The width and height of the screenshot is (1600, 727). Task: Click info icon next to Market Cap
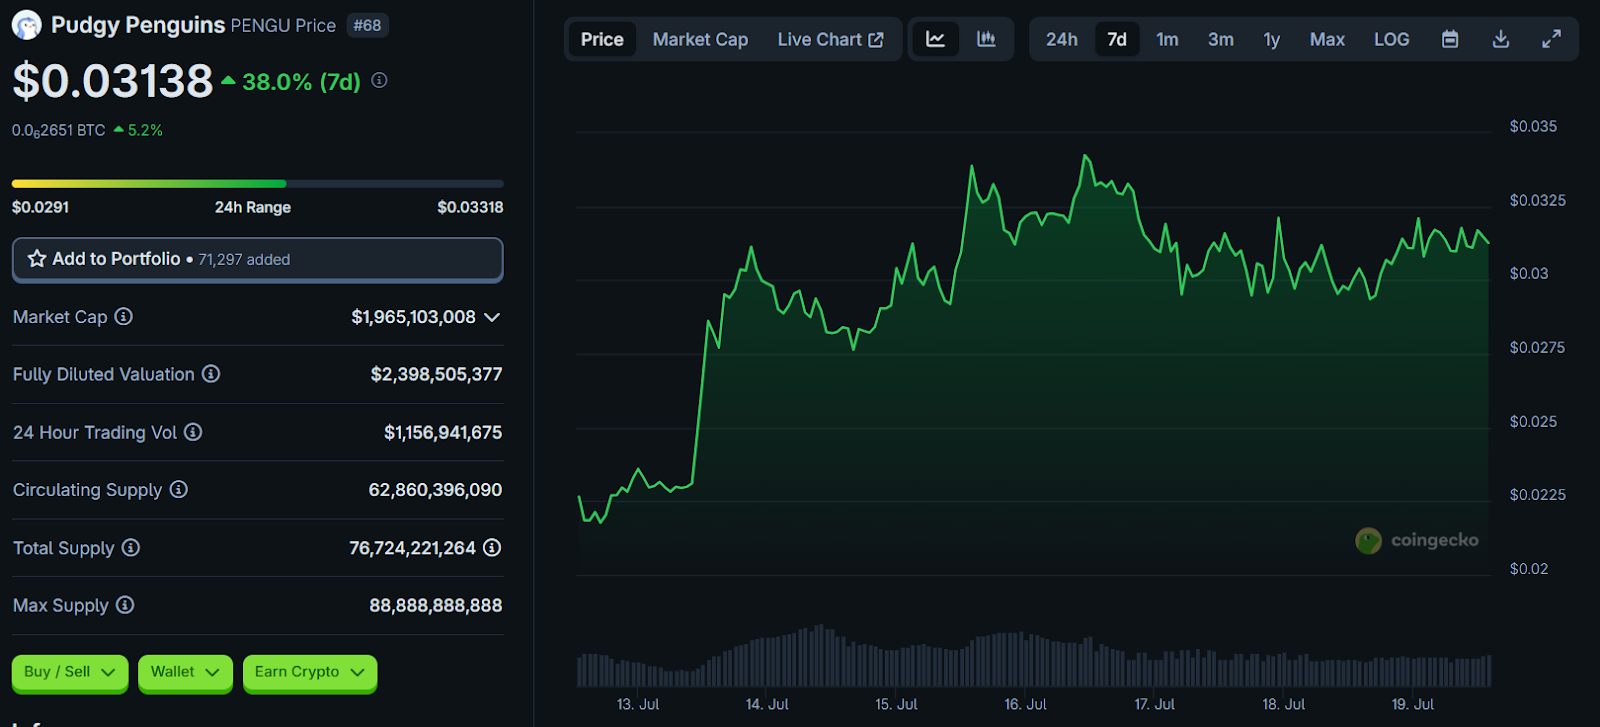click(x=123, y=317)
